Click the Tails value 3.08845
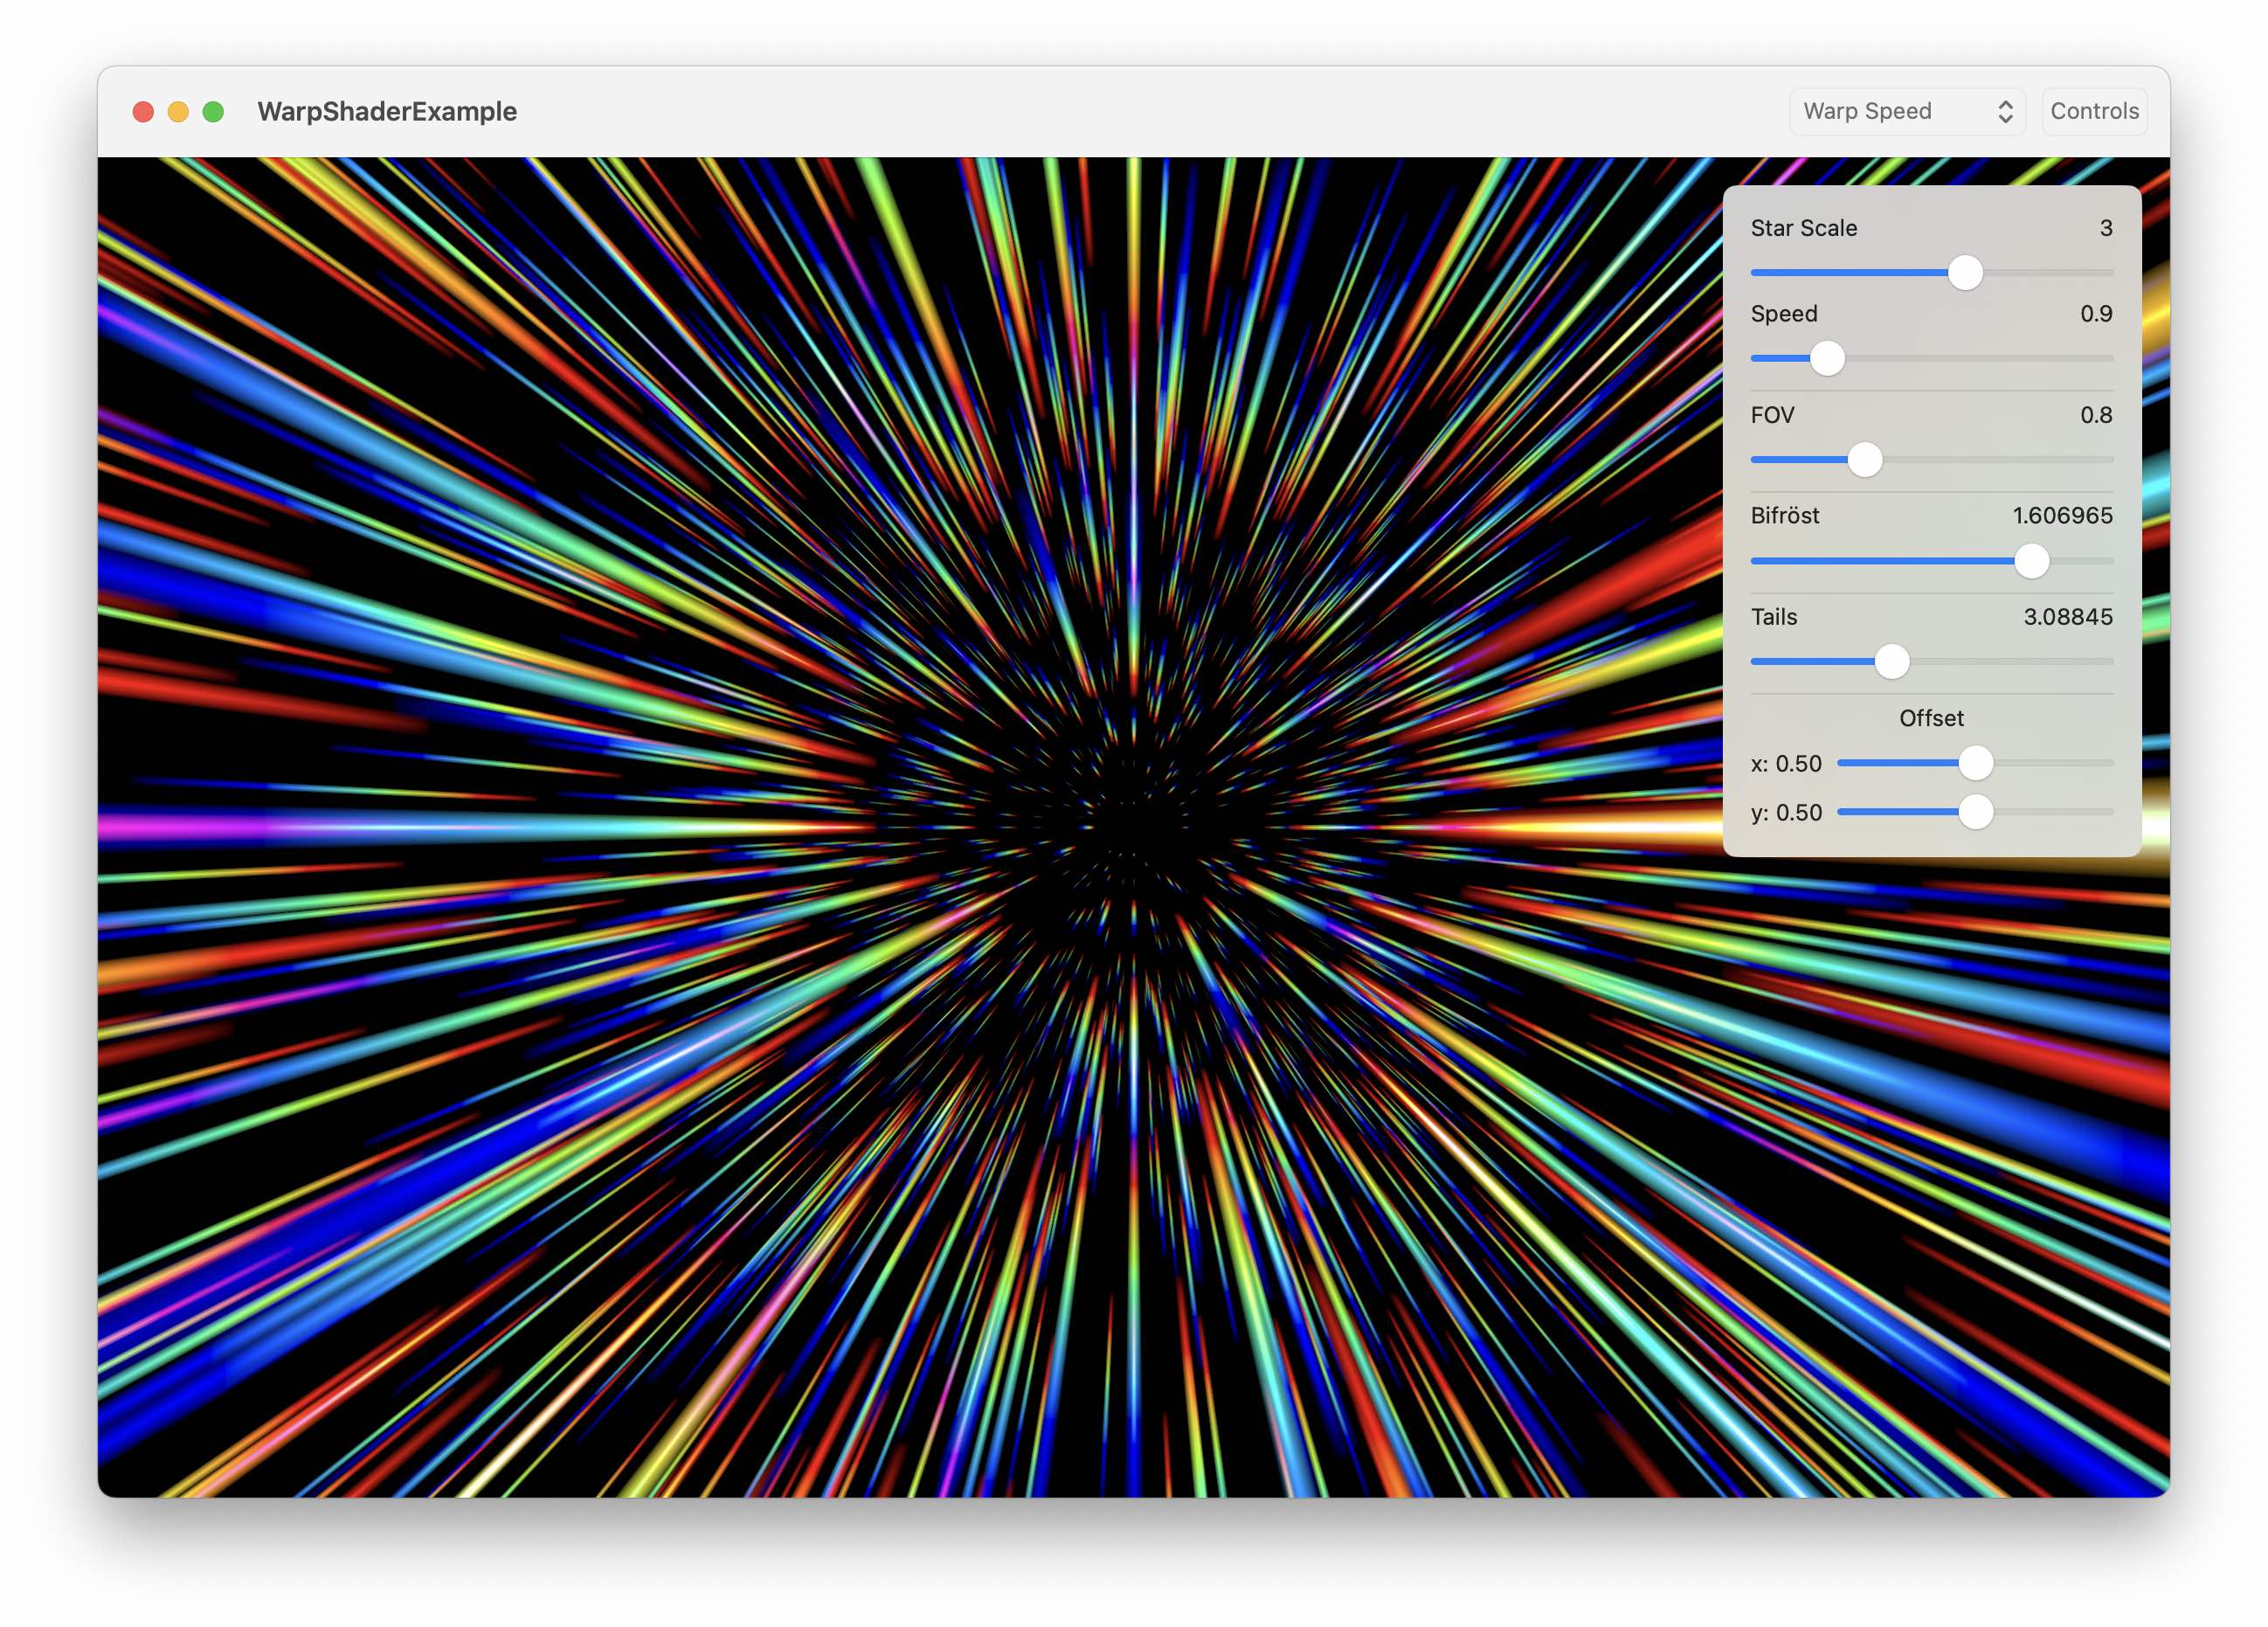 (x=2068, y=617)
